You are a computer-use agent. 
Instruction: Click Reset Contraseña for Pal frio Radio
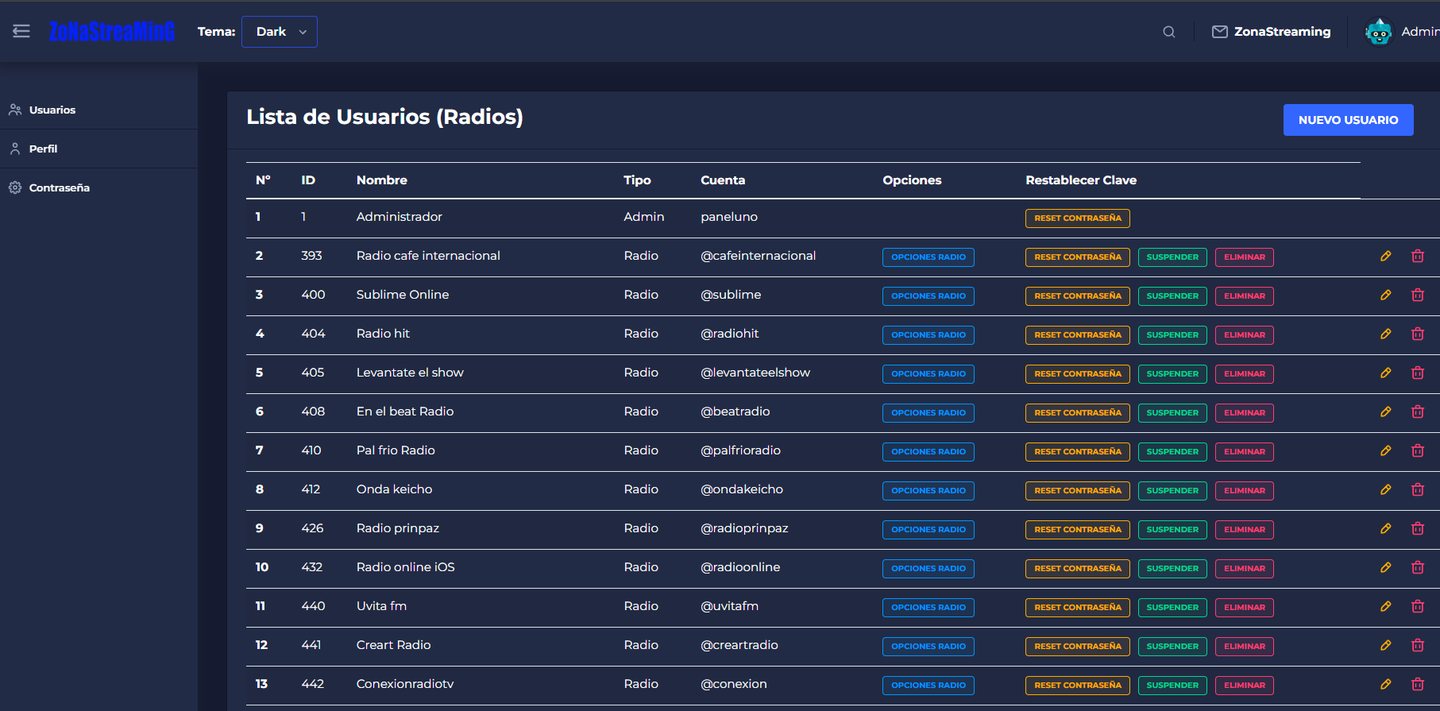tap(1077, 452)
